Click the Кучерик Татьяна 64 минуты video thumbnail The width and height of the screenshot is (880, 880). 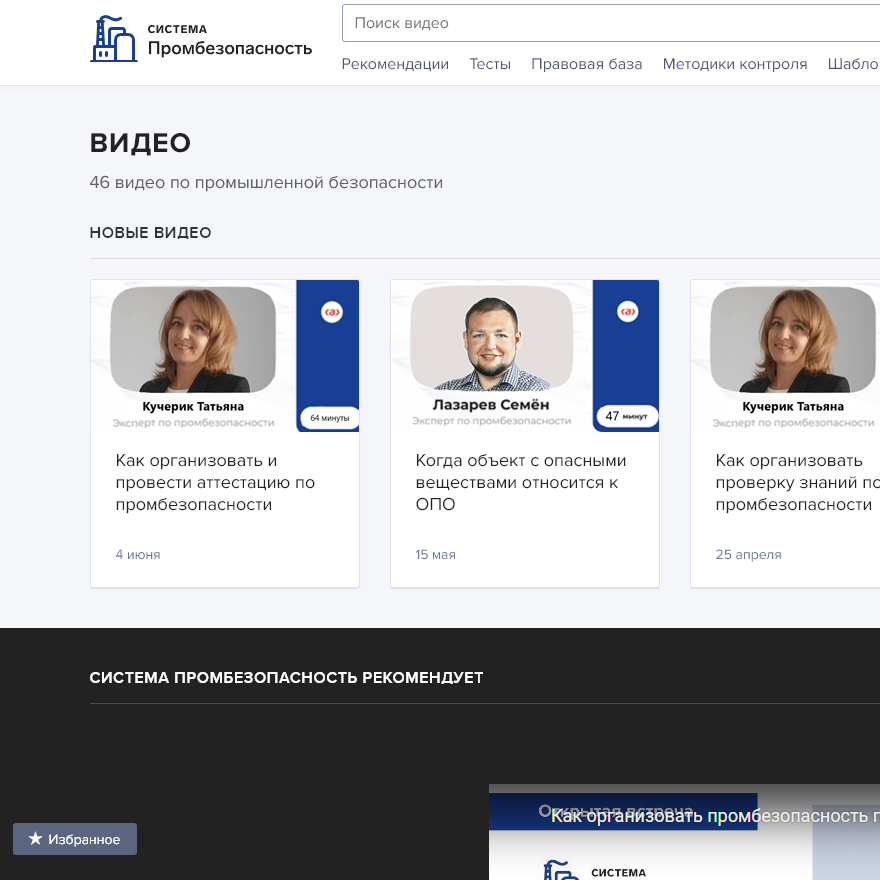[224, 356]
